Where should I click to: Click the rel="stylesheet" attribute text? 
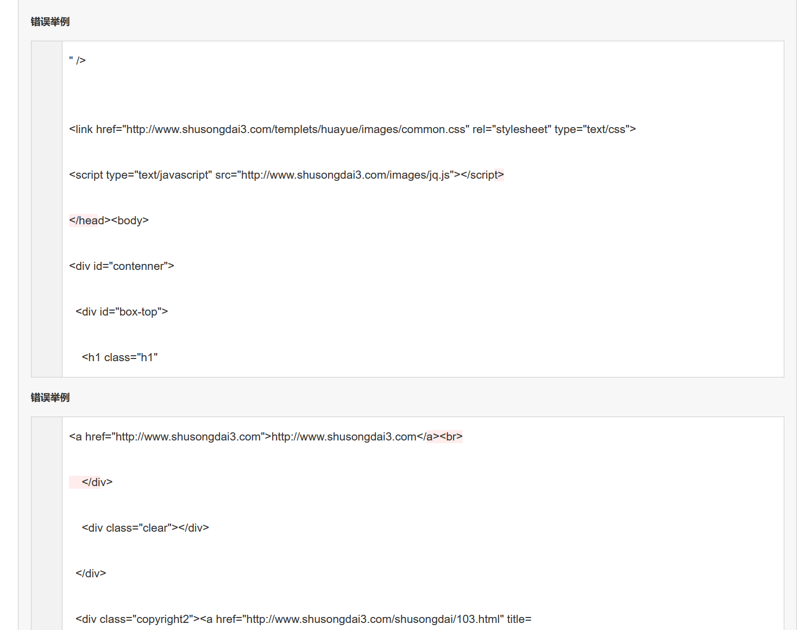pos(510,129)
